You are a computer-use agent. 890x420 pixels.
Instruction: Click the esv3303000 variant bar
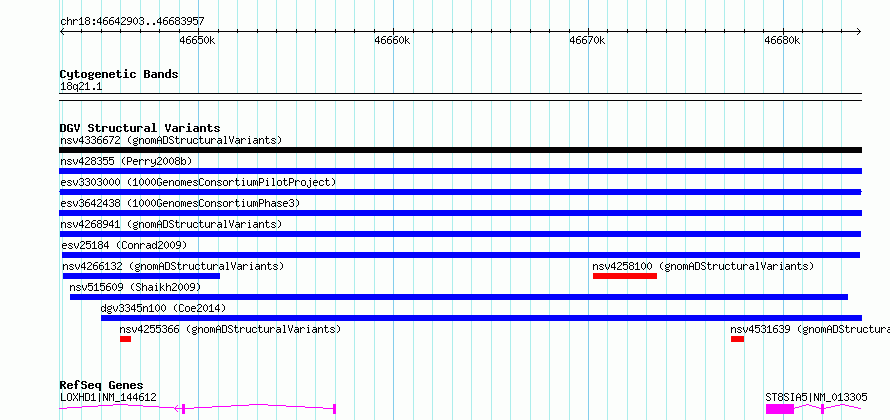pos(460,192)
